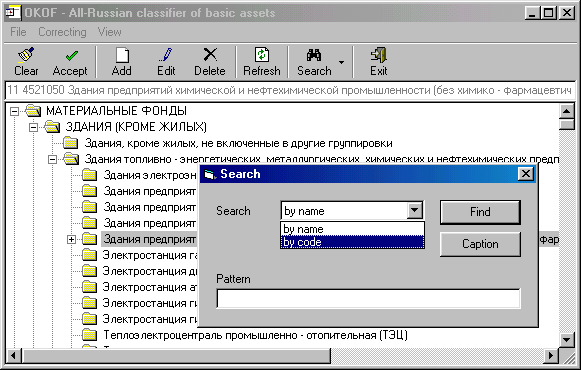Click the Accept checkmark toolbar icon
This screenshot has width=581, height=370.
click(71, 56)
